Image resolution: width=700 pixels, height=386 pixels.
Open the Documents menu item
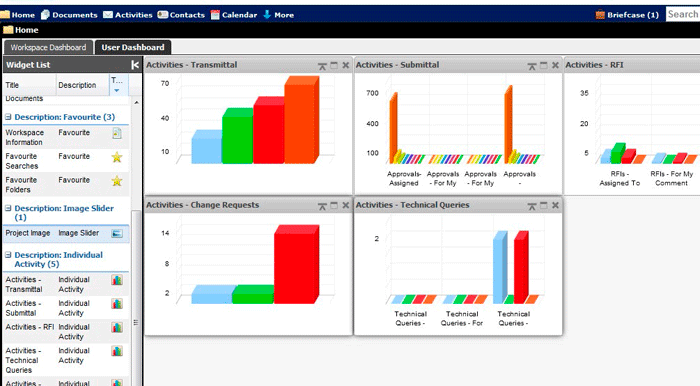(x=69, y=15)
